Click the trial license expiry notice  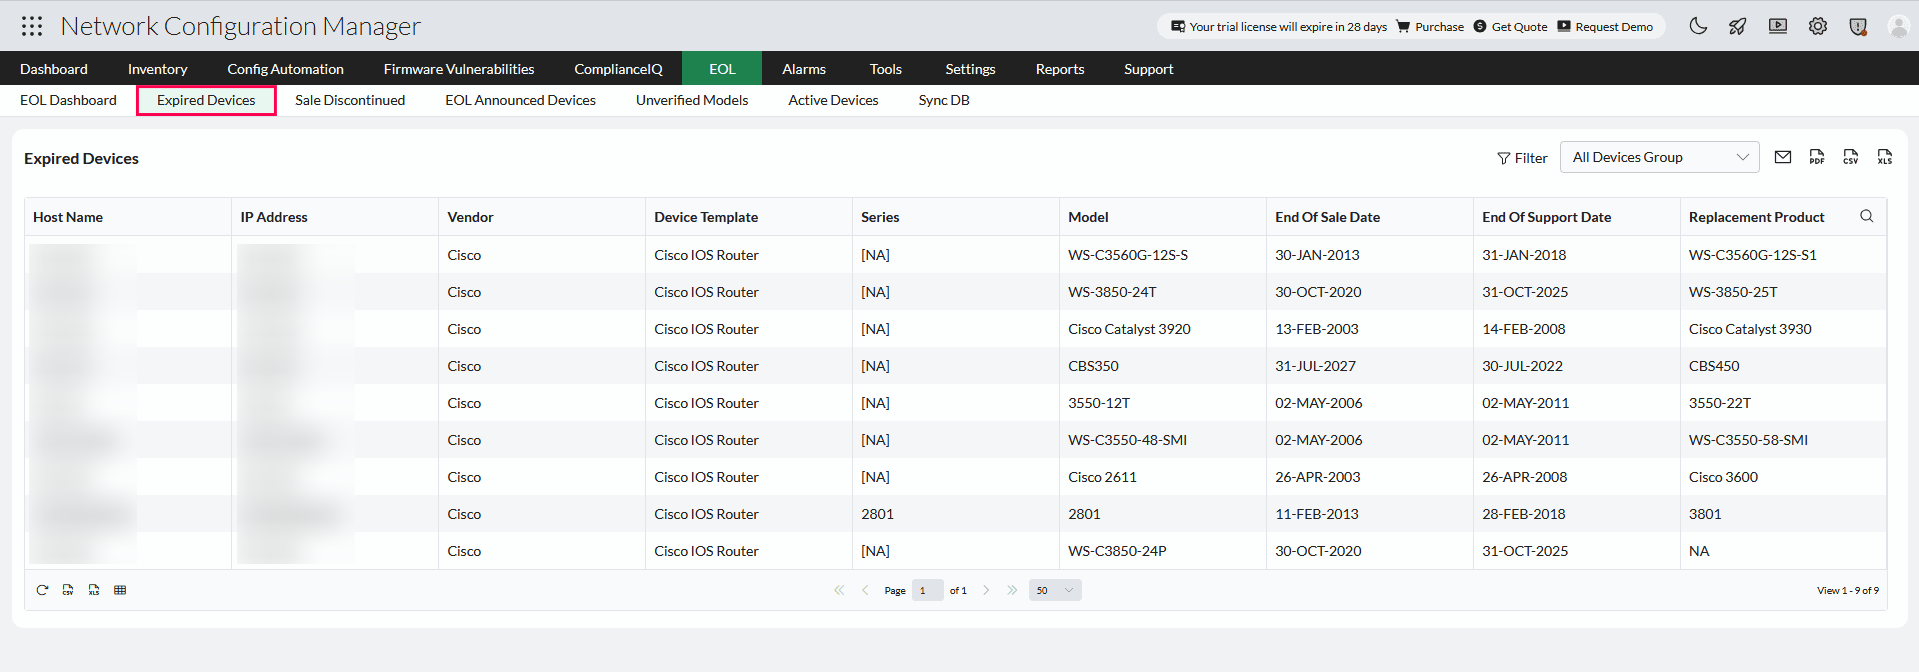(1279, 27)
